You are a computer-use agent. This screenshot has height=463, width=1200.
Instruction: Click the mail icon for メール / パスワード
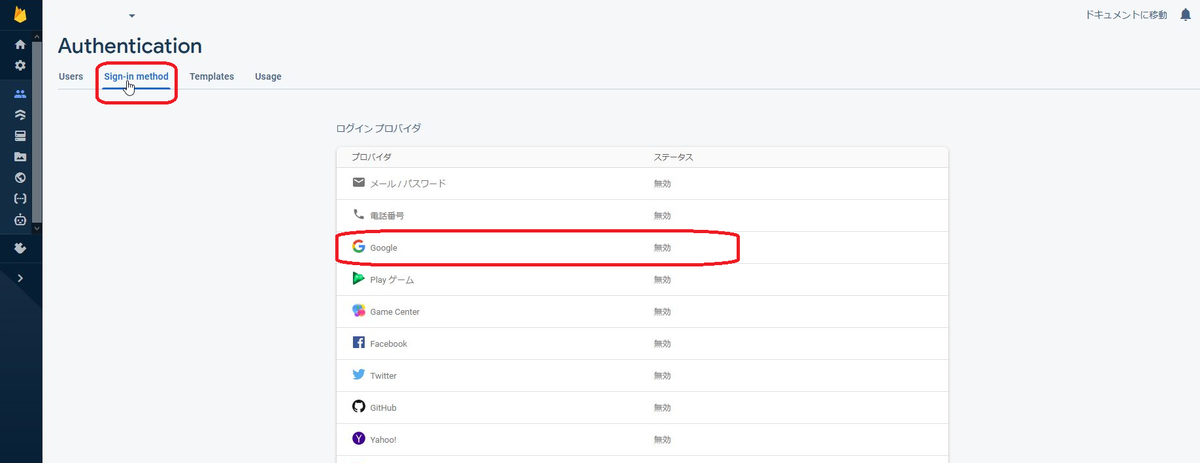coord(359,183)
